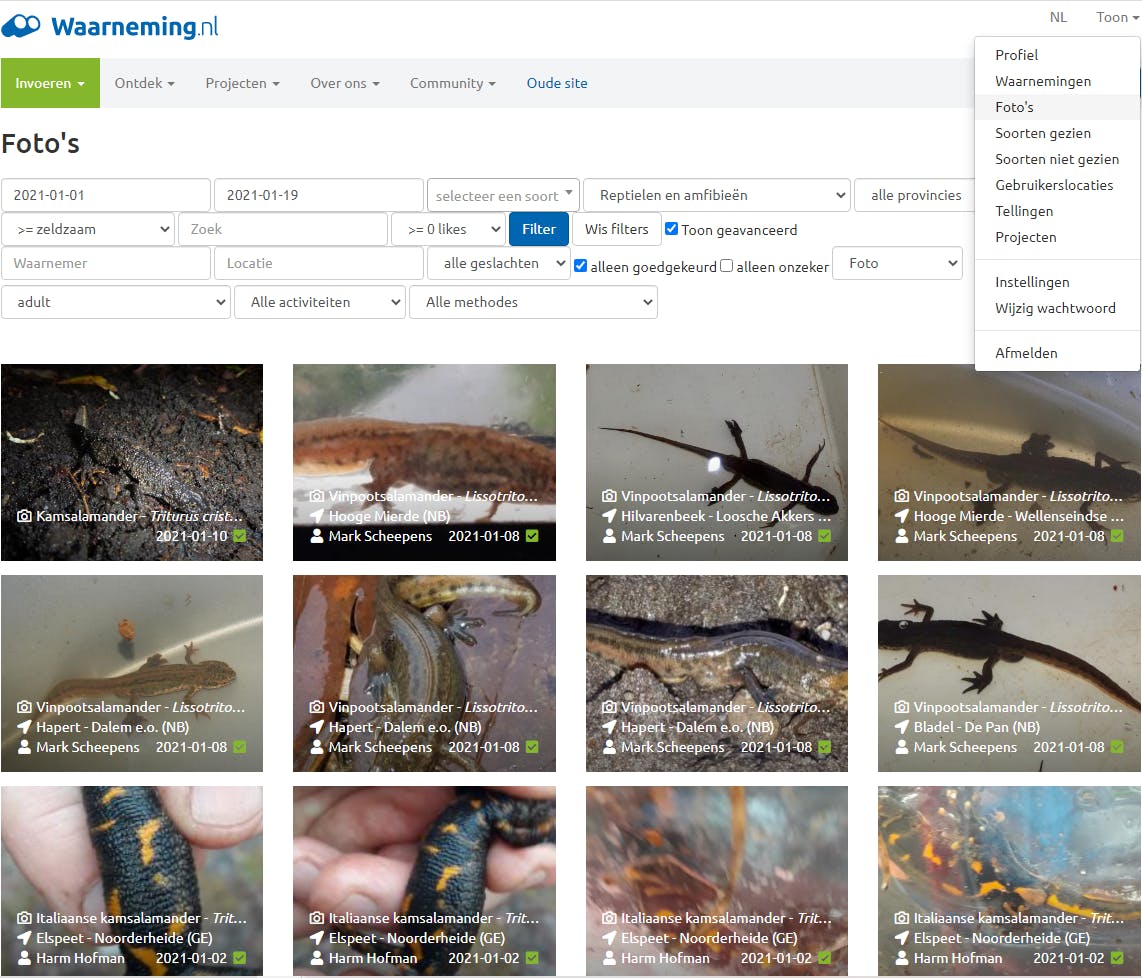Toggle the Toon geavanceerd checkbox

(x=672, y=229)
